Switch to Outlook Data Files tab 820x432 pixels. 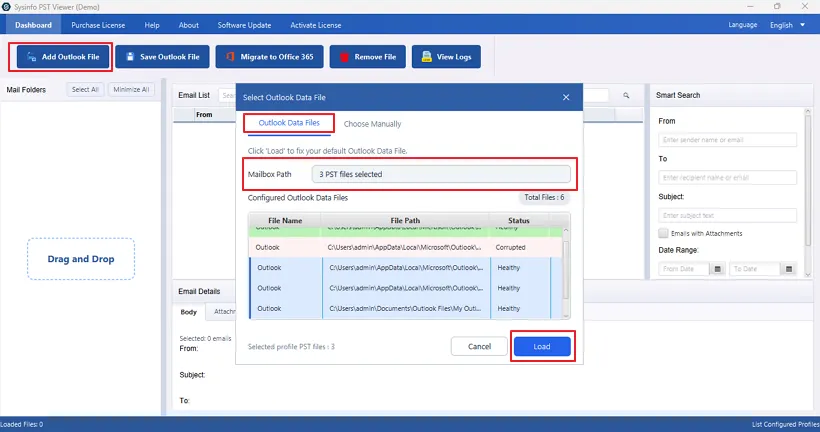click(x=289, y=123)
